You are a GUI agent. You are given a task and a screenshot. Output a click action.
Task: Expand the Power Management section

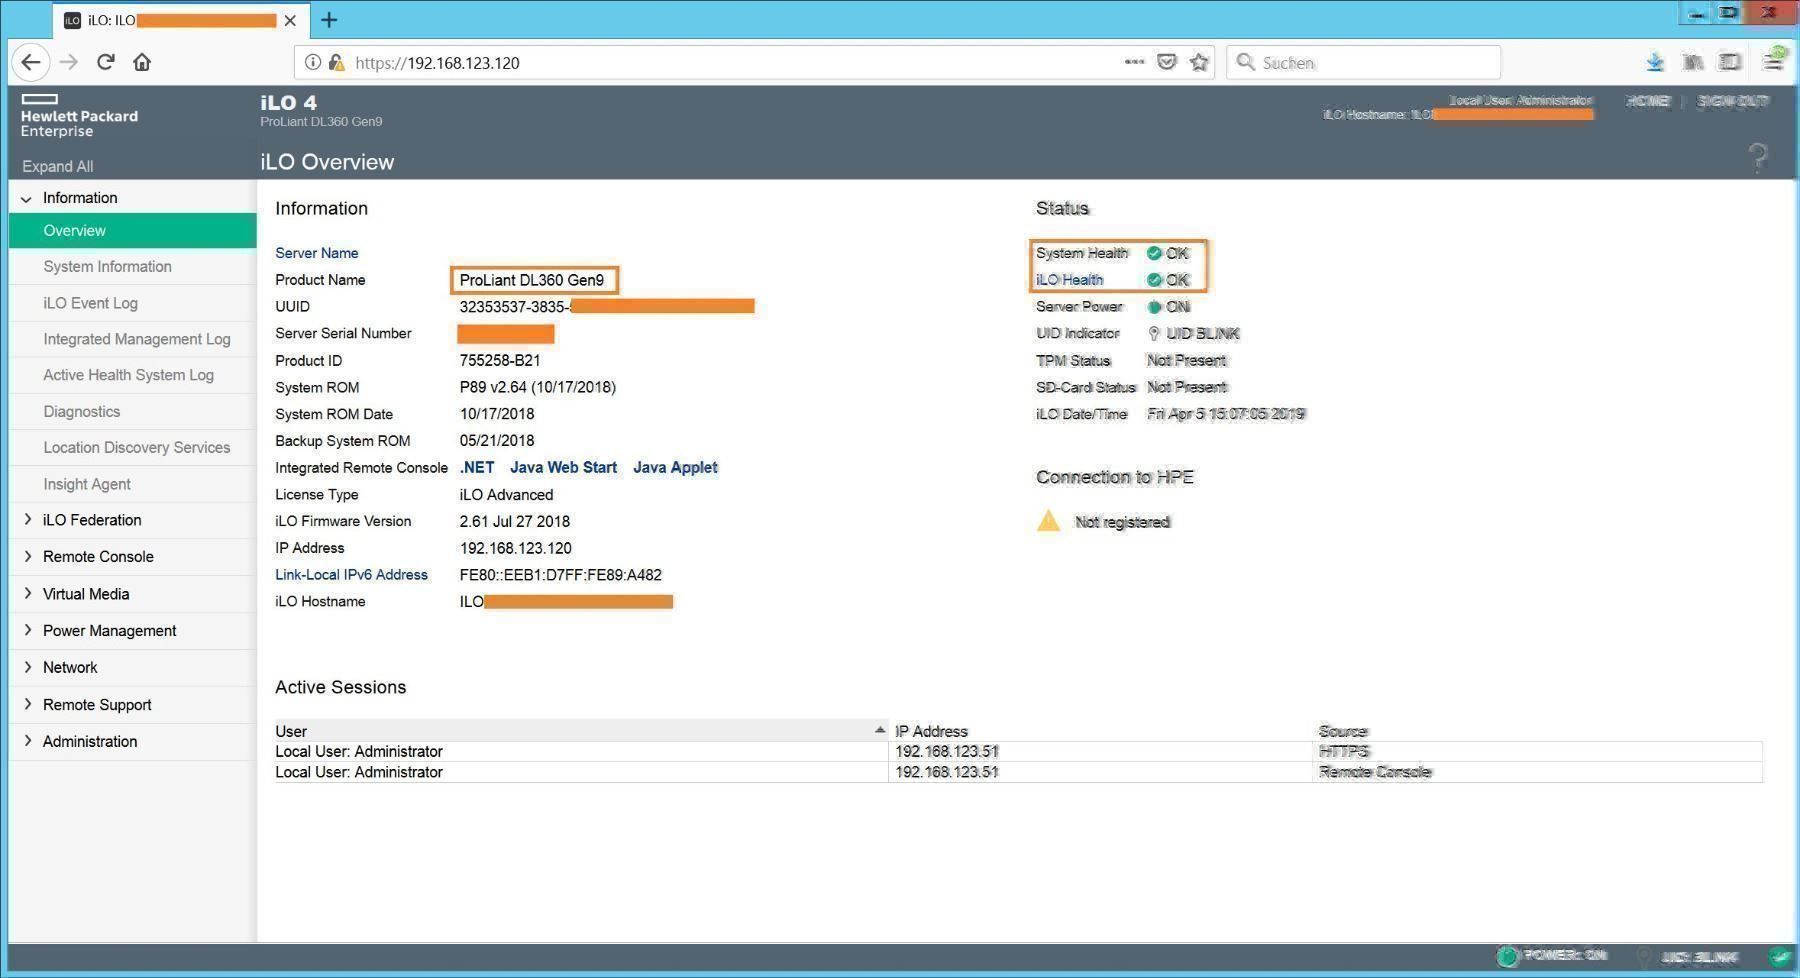point(27,630)
